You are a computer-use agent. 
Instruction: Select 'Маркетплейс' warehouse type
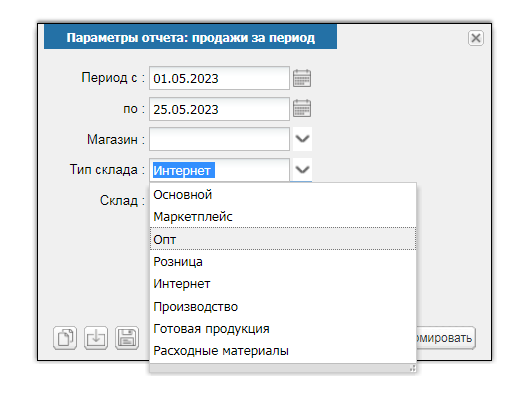pos(283,217)
